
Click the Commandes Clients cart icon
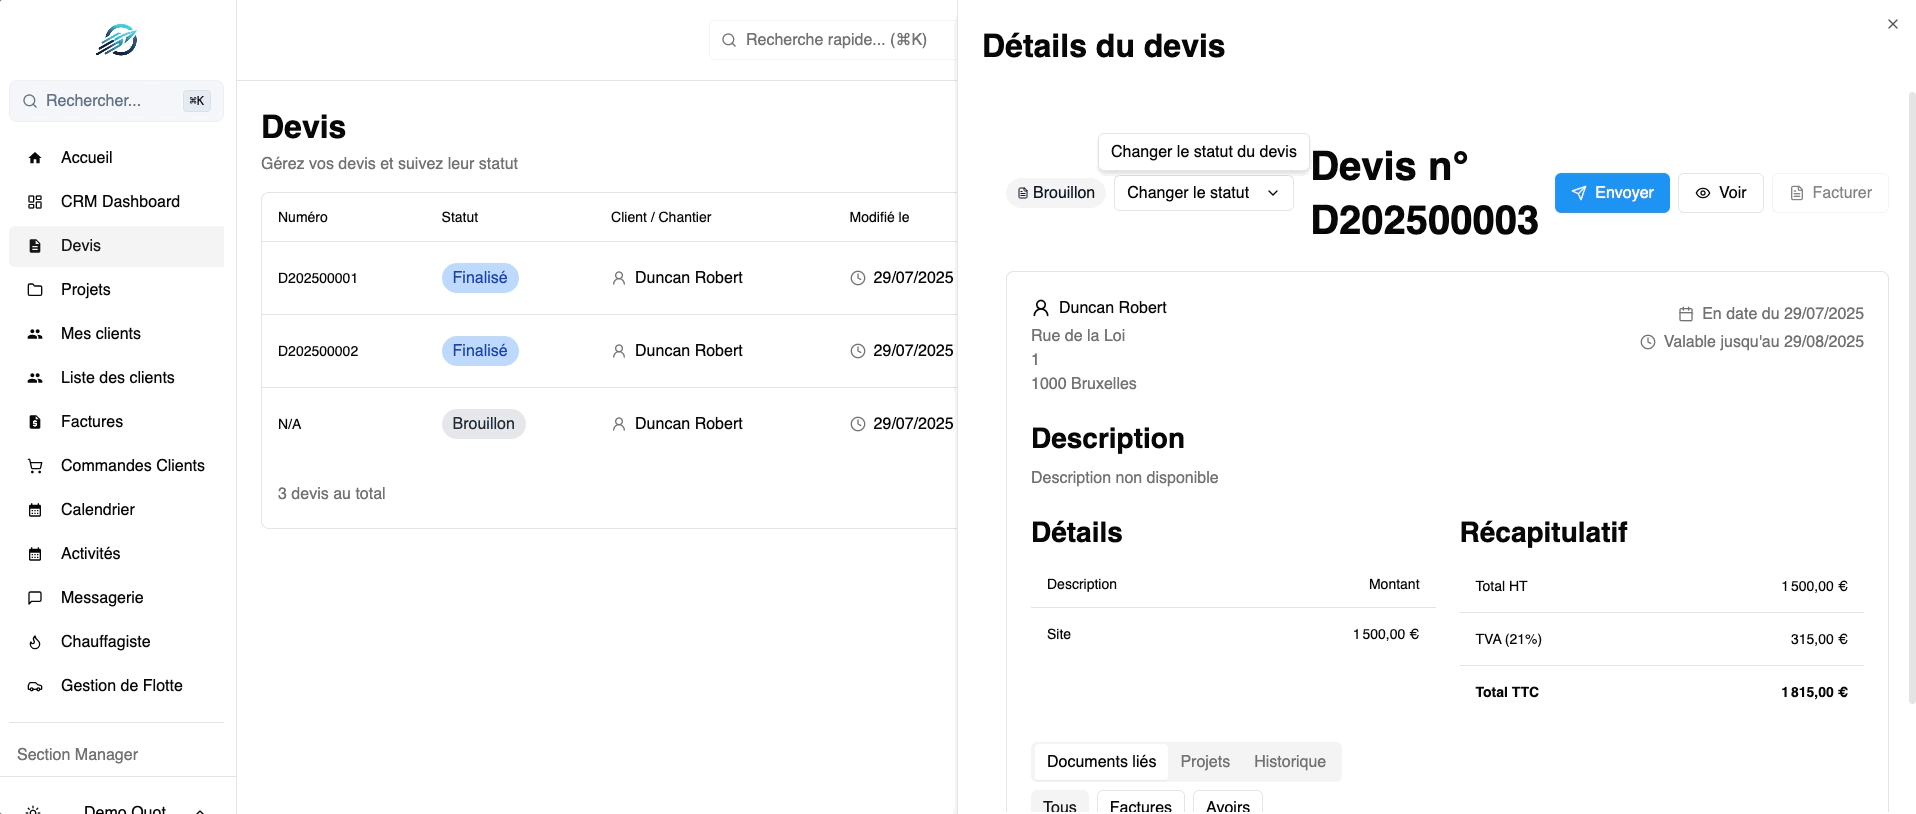click(35, 466)
